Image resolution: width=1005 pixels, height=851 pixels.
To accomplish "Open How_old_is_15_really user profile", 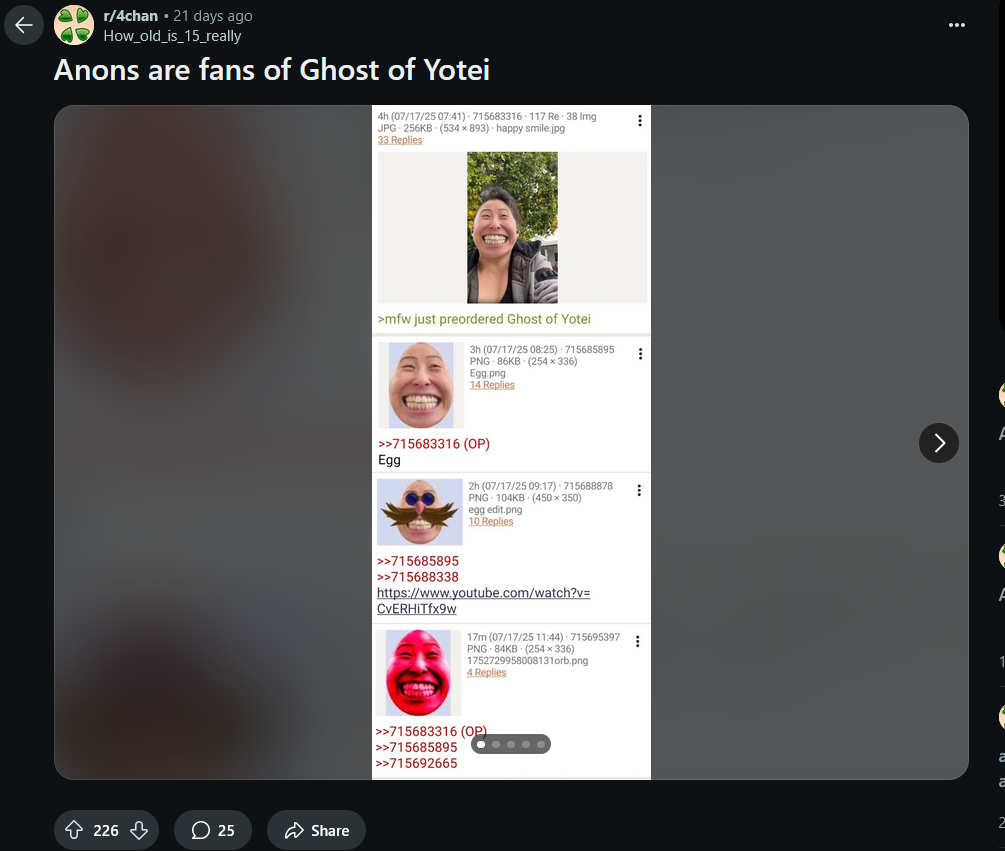I will (172, 36).
